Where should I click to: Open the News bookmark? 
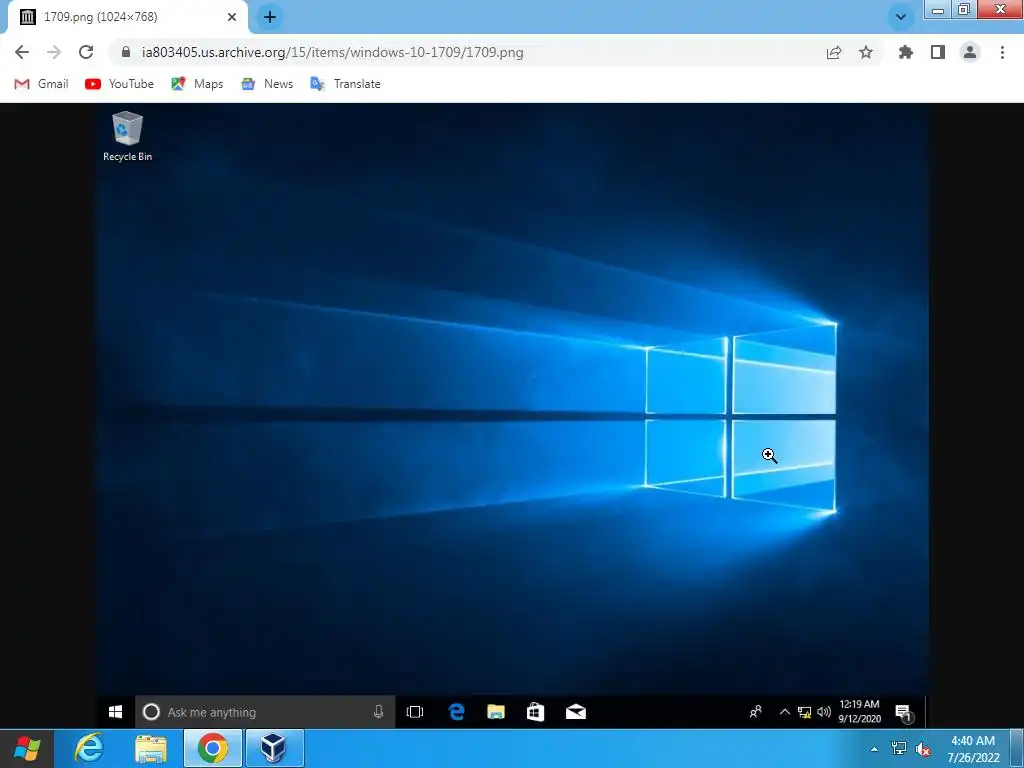click(x=267, y=84)
